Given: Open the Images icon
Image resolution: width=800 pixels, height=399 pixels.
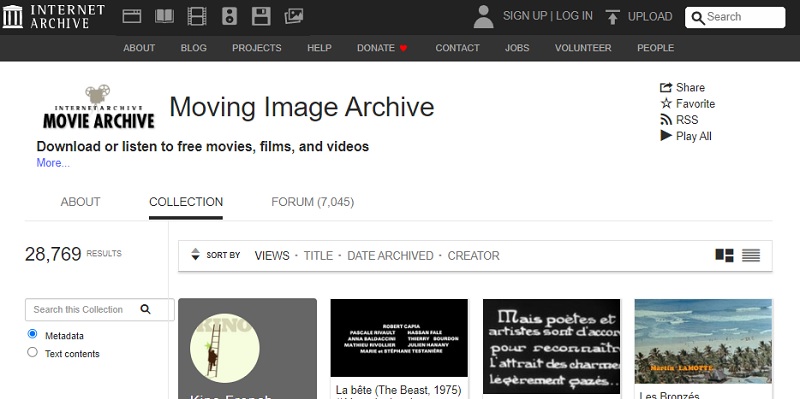Looking at the screenshot, I should [294, 16].
